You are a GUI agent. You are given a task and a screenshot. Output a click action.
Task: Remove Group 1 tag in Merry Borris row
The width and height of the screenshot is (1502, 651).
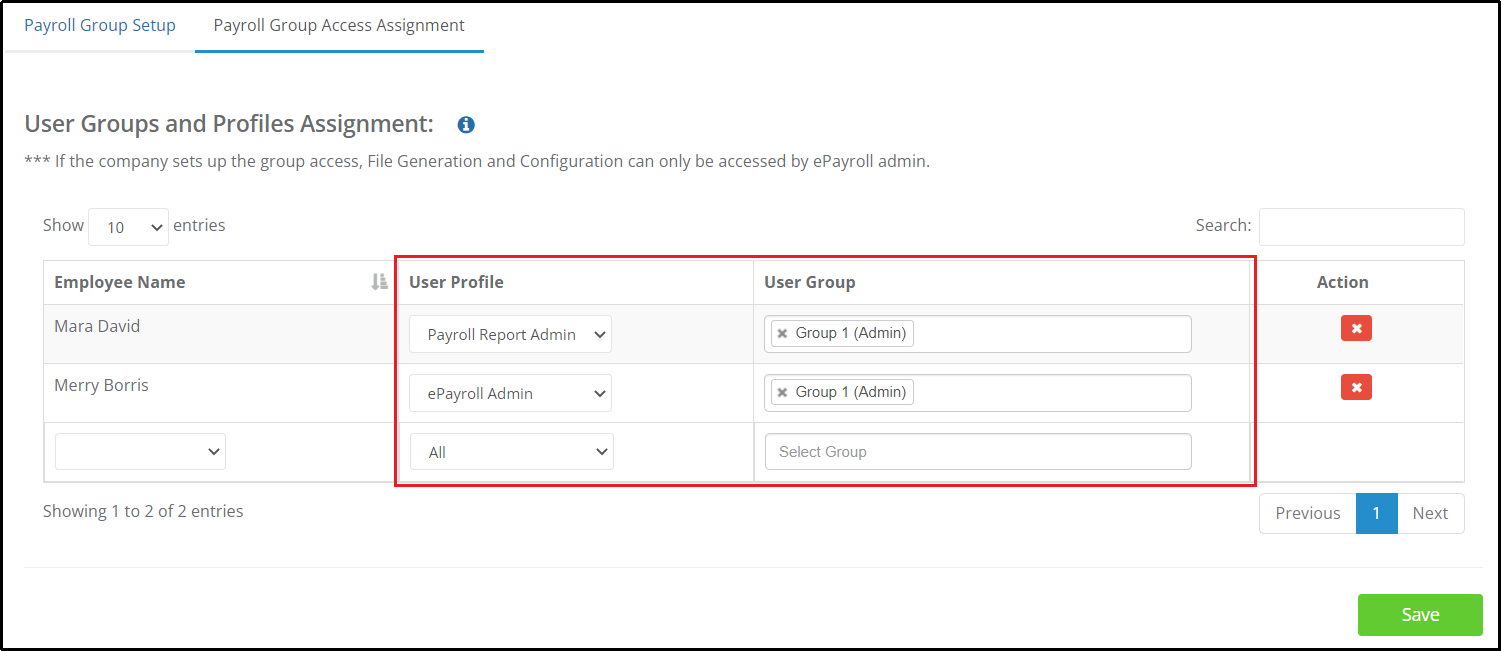pos(783,393)
